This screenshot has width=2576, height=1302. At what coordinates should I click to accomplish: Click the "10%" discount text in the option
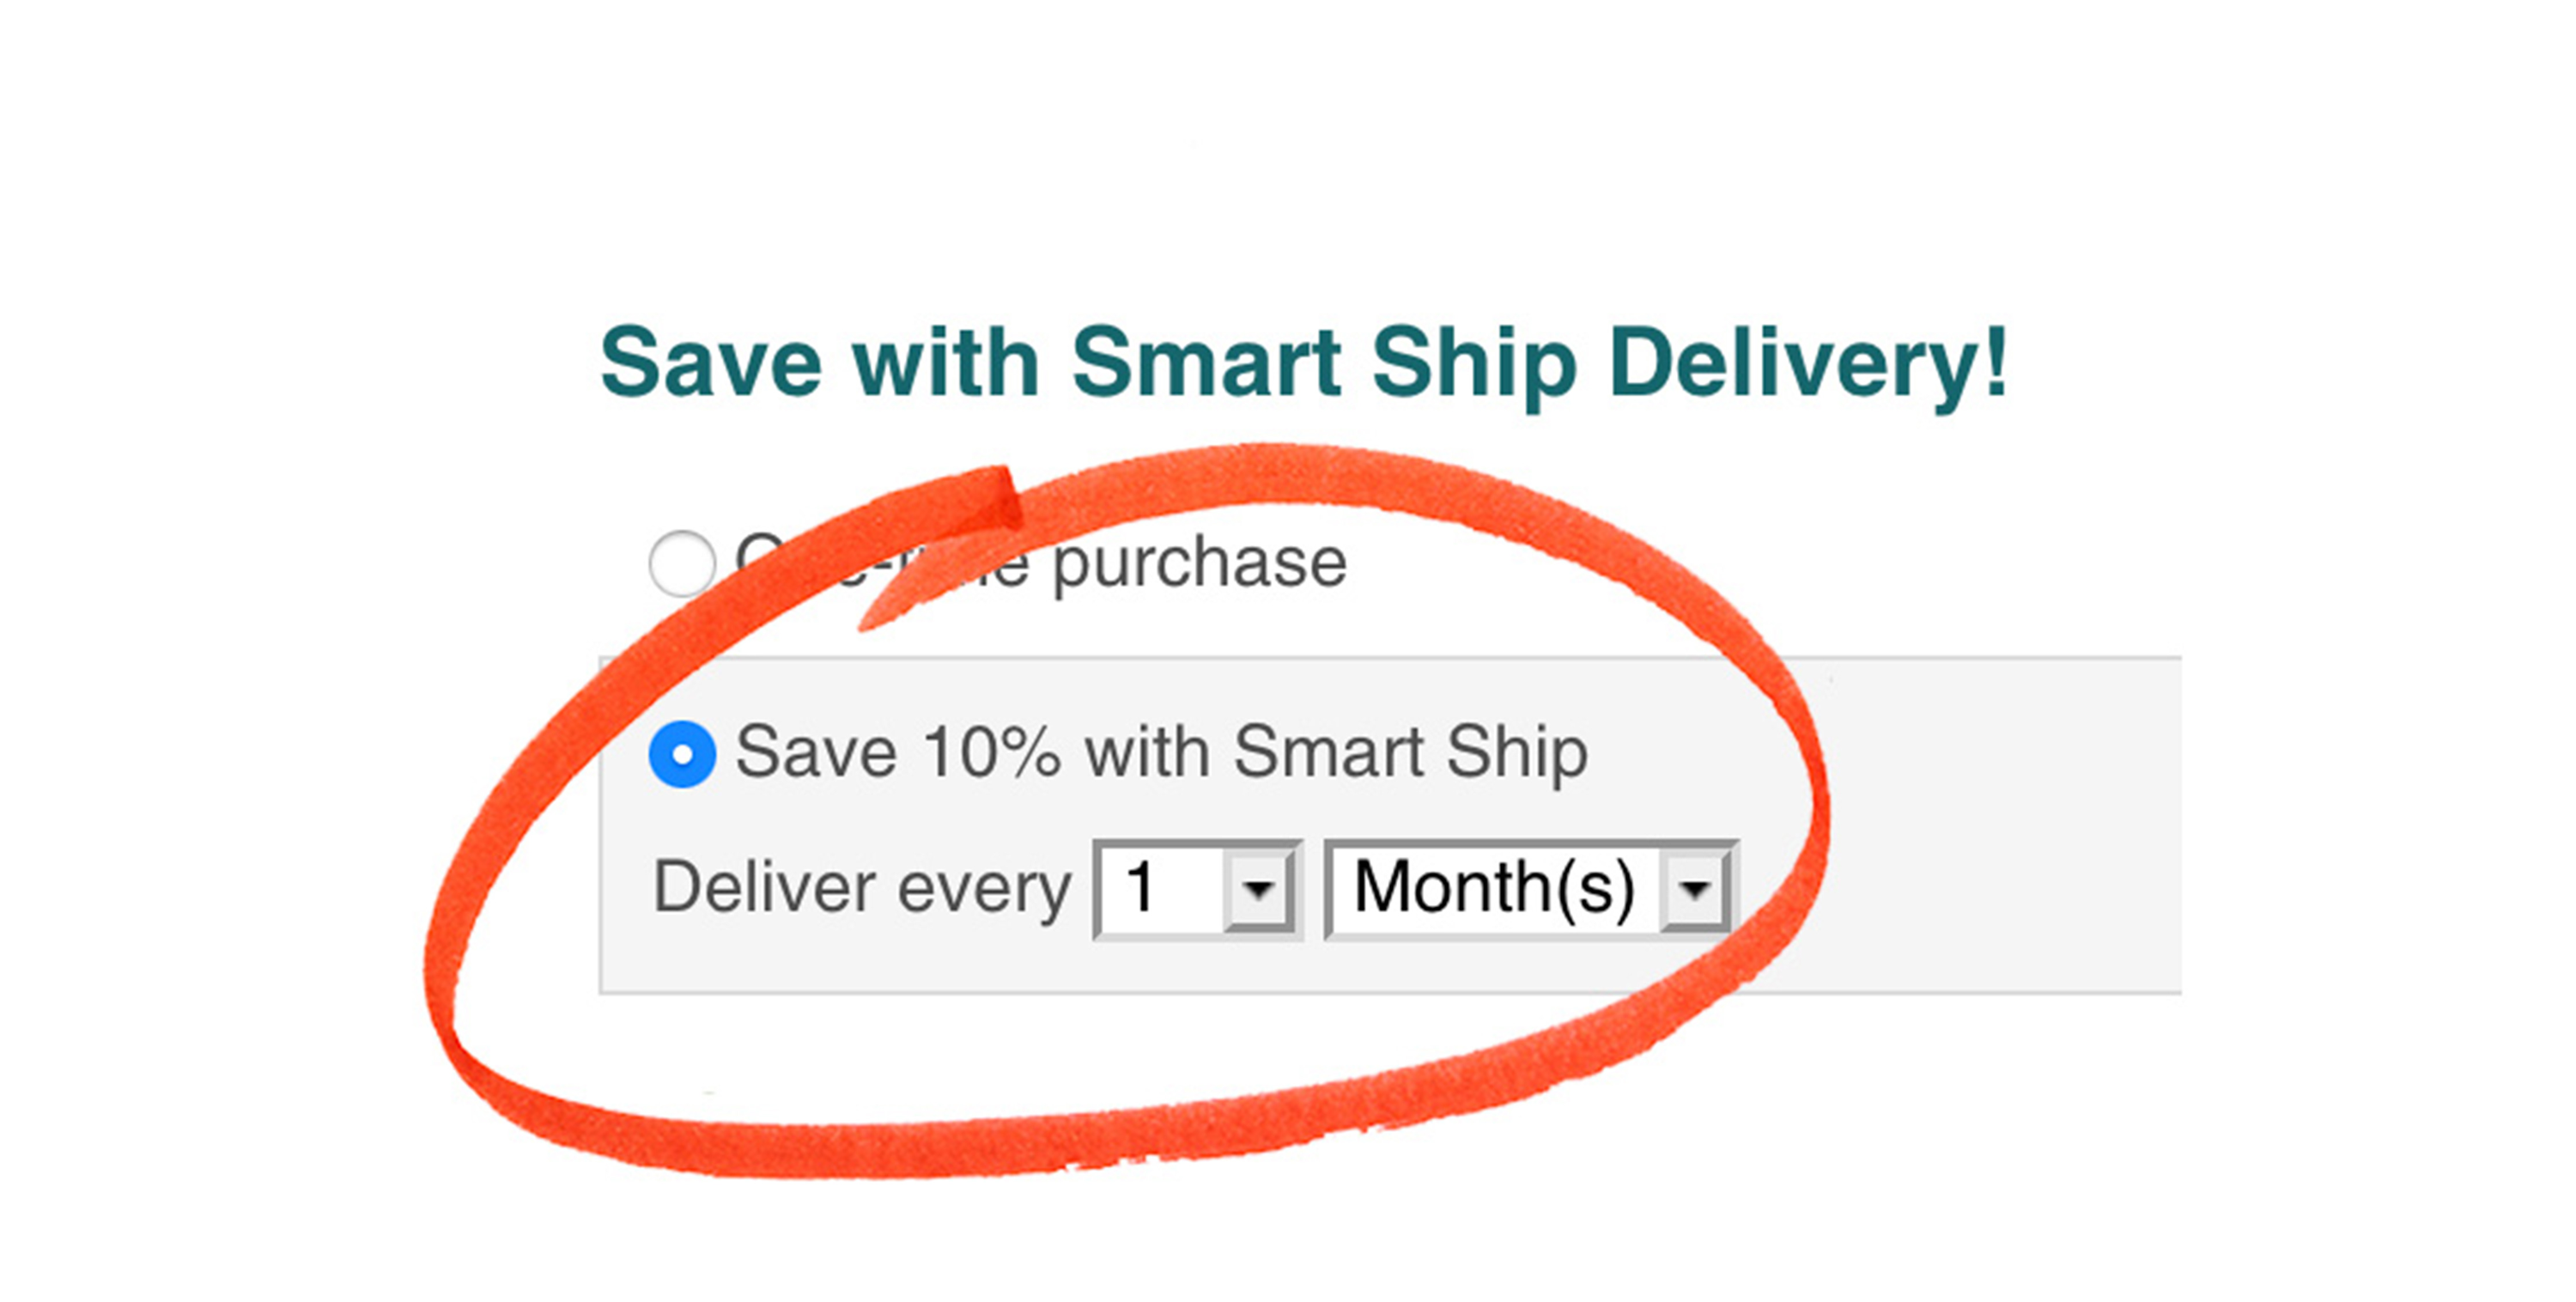[991, 751]
